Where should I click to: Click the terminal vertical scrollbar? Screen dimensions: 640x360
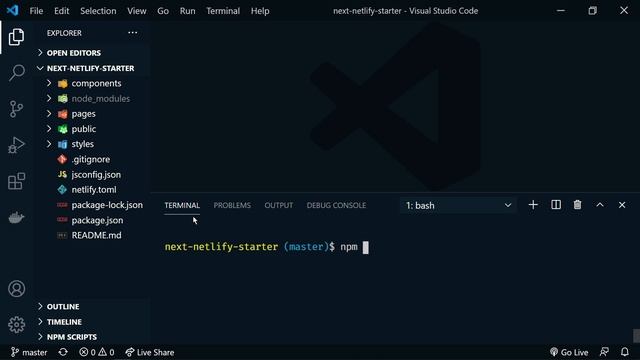(636, 336)
